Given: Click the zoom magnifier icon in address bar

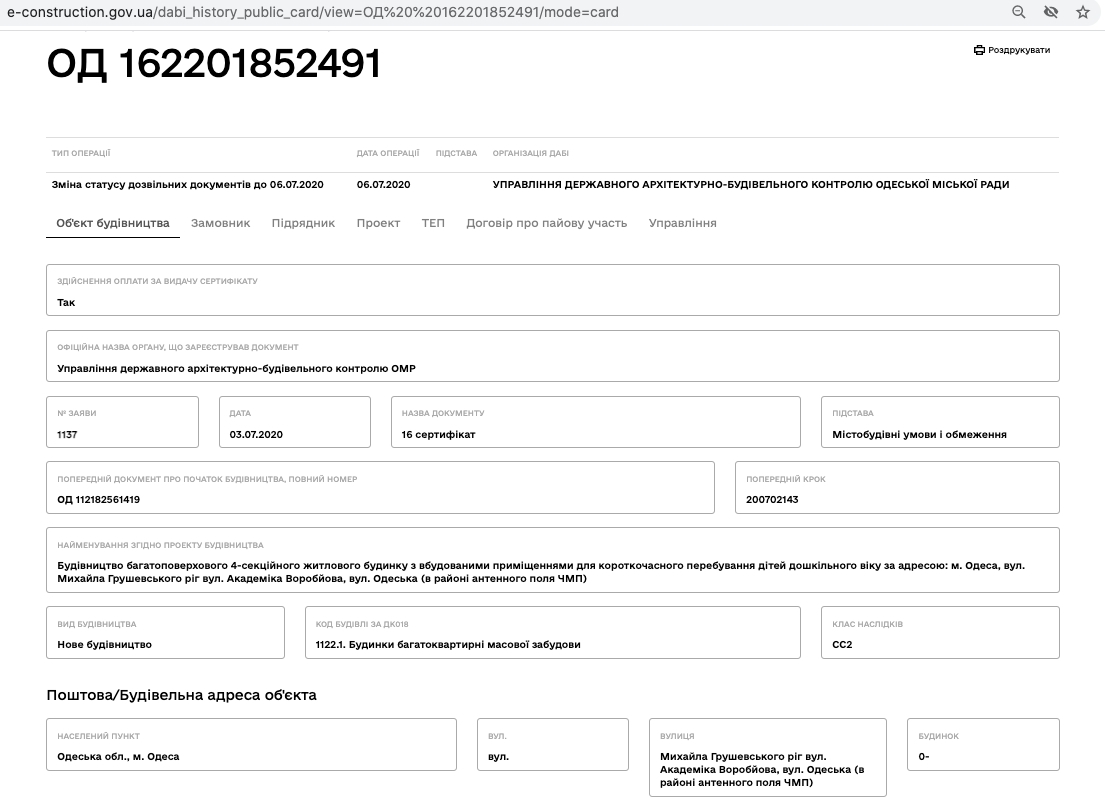Looking at the screenshot, I should 1018,12.
